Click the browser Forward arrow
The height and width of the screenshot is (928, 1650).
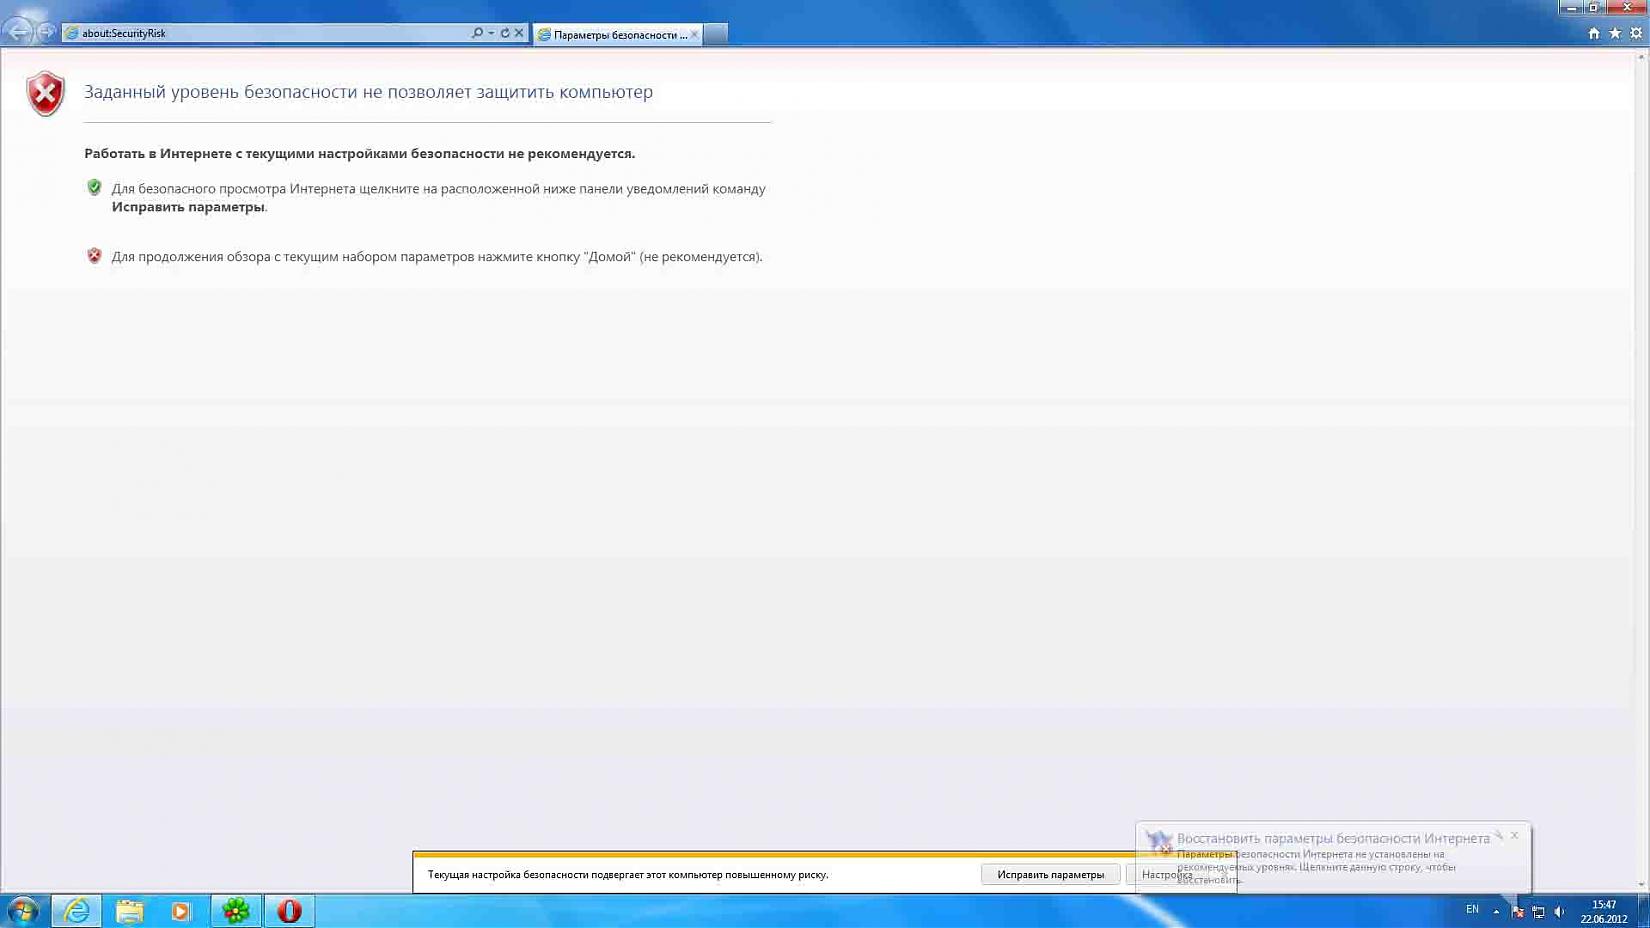coord(46,32)
